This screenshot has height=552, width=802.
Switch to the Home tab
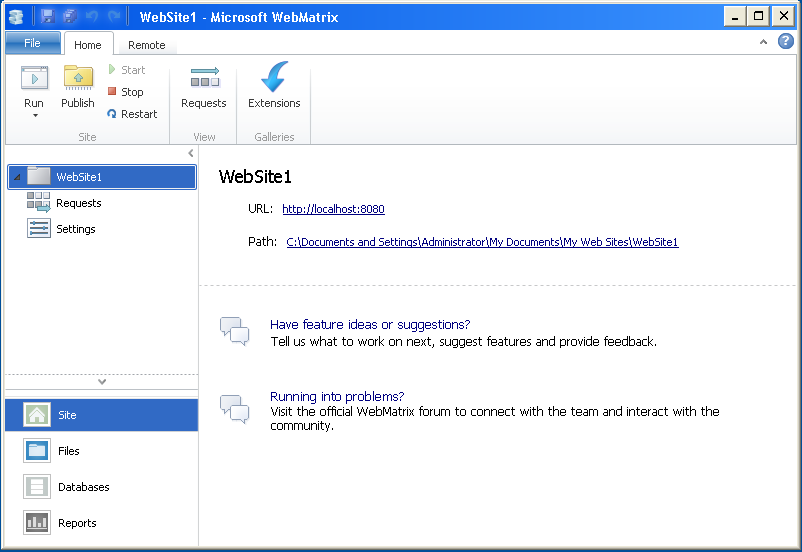pyautogui.click(x=87, y=45)
